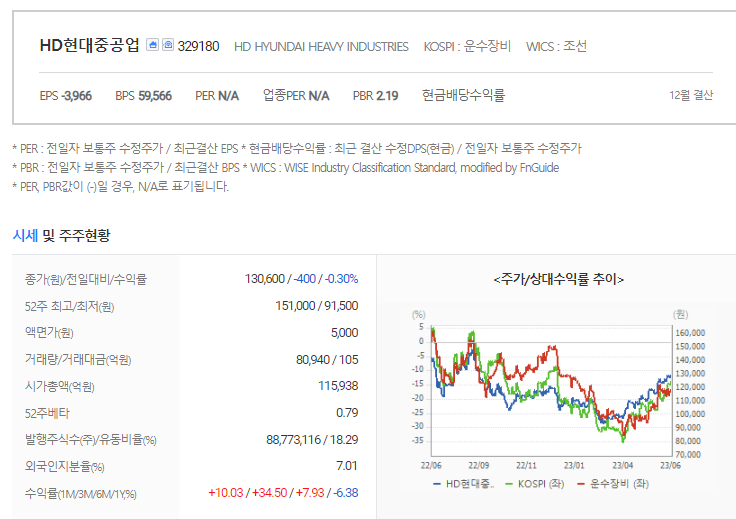
Task: Click the 22/06 x-axis label on chart
Action: point(431,466)
